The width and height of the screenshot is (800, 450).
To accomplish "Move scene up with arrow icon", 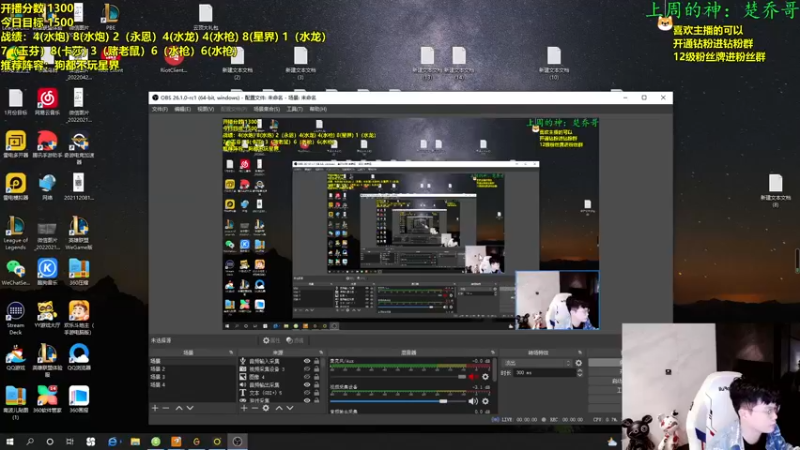I will tap(179, 408).
